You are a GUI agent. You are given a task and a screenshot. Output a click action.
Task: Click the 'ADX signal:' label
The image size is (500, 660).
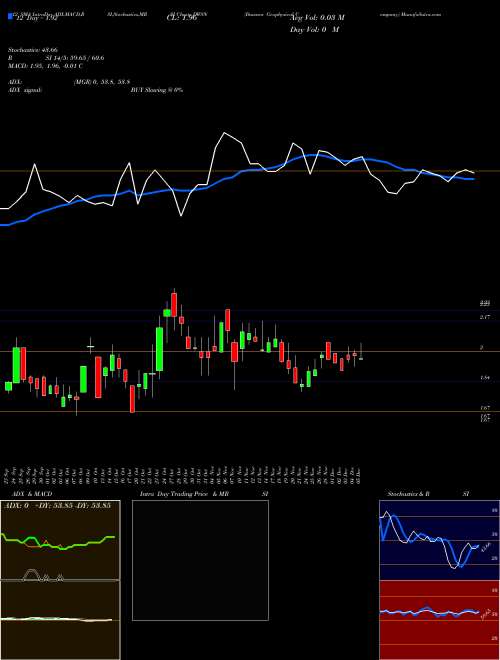click(25, 90)
